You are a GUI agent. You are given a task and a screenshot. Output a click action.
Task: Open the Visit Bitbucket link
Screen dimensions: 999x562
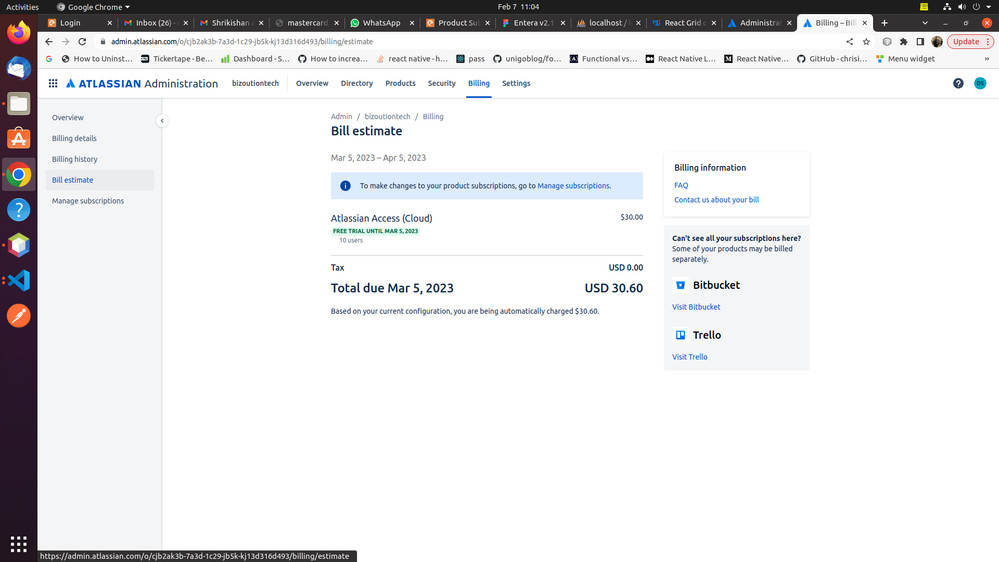(x=696, y=307)
